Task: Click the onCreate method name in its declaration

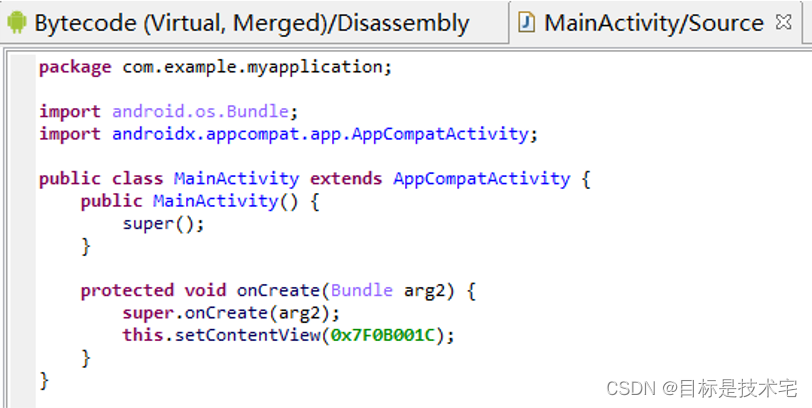Action: [x=277, y=291]
